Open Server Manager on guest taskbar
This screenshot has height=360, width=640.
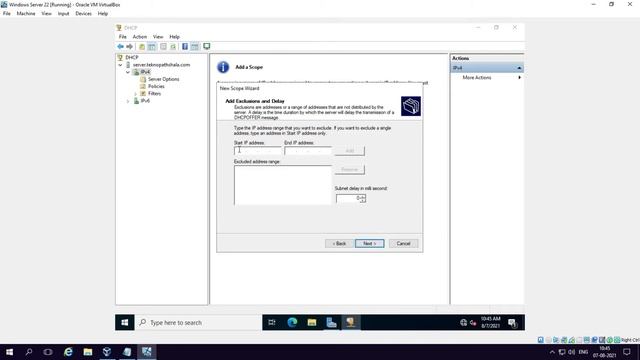[x=331, y=323]
